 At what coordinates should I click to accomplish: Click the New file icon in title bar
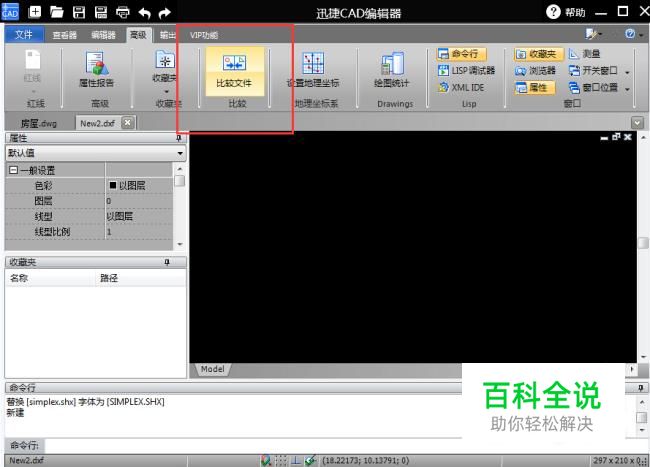coord(34,12)
